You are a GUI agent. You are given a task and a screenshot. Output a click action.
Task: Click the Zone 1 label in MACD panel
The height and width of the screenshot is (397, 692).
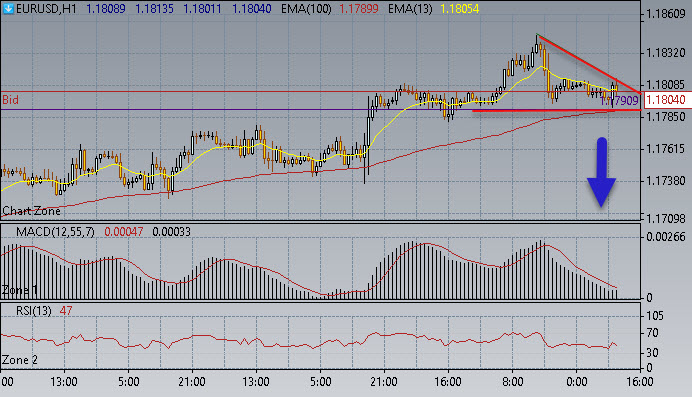[x=19, y=290]
